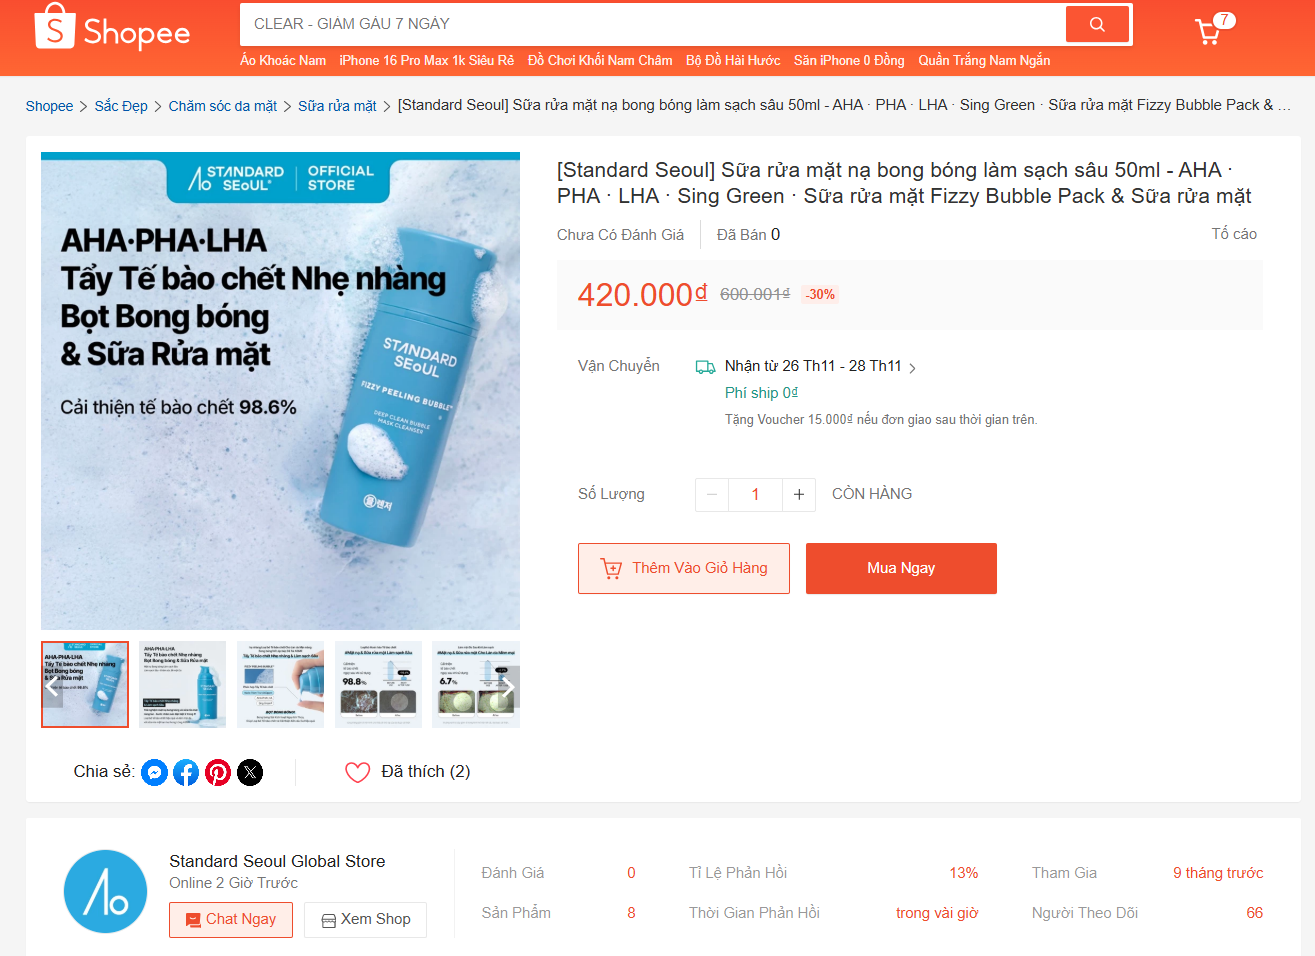Click the Mua Ngay button
Screen dimensions: 1315x956
pyautogui.click(x=901, y=568)
